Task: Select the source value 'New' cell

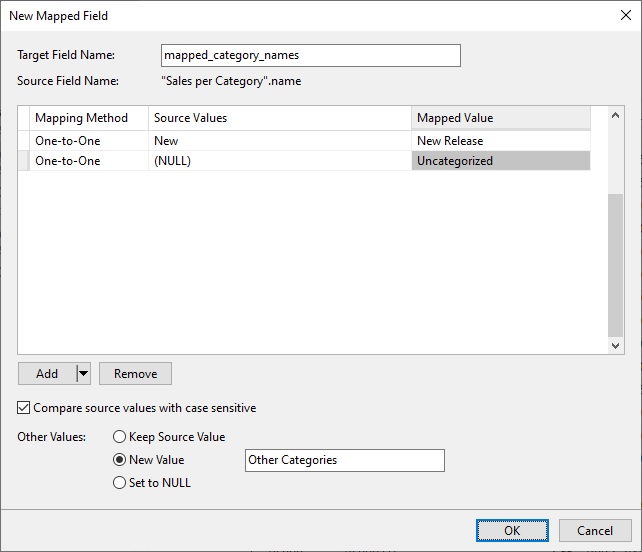Action: 280,141
